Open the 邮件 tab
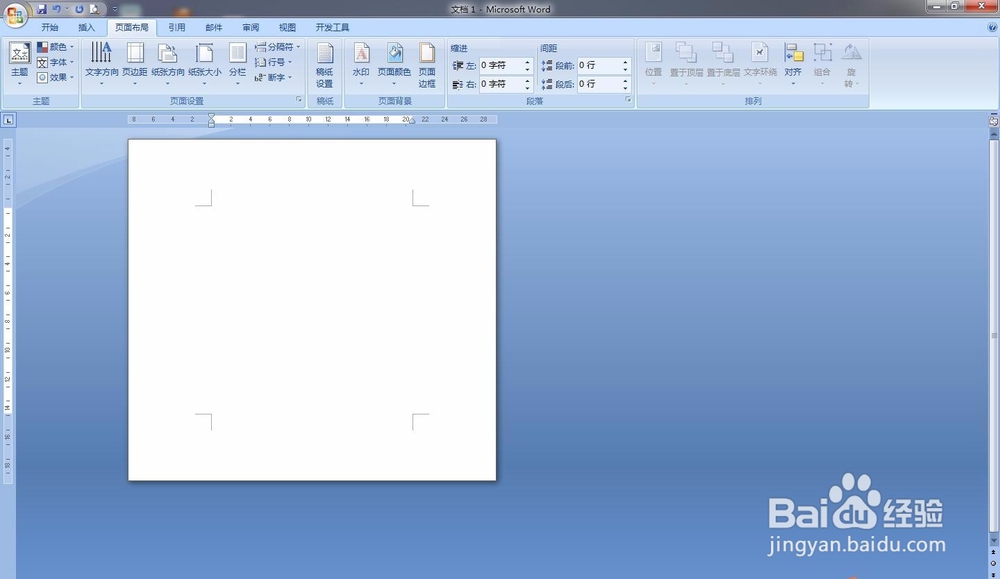The height and width of the screenshot is (579, 1000). 214,27
